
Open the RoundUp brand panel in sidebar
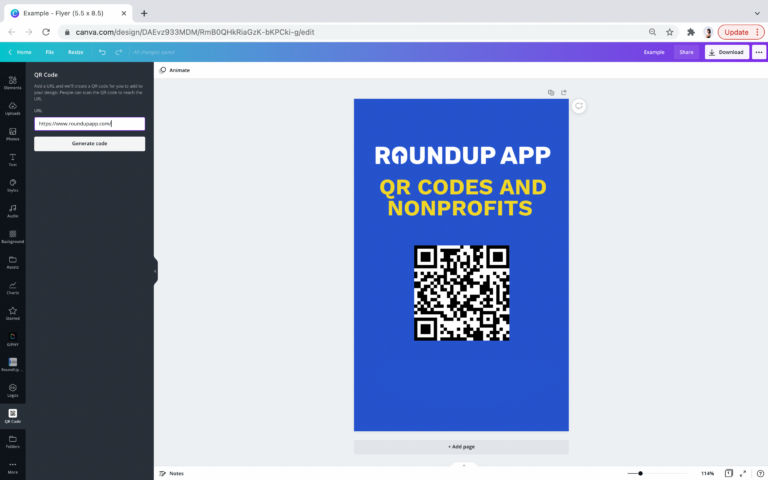(13, 364)
